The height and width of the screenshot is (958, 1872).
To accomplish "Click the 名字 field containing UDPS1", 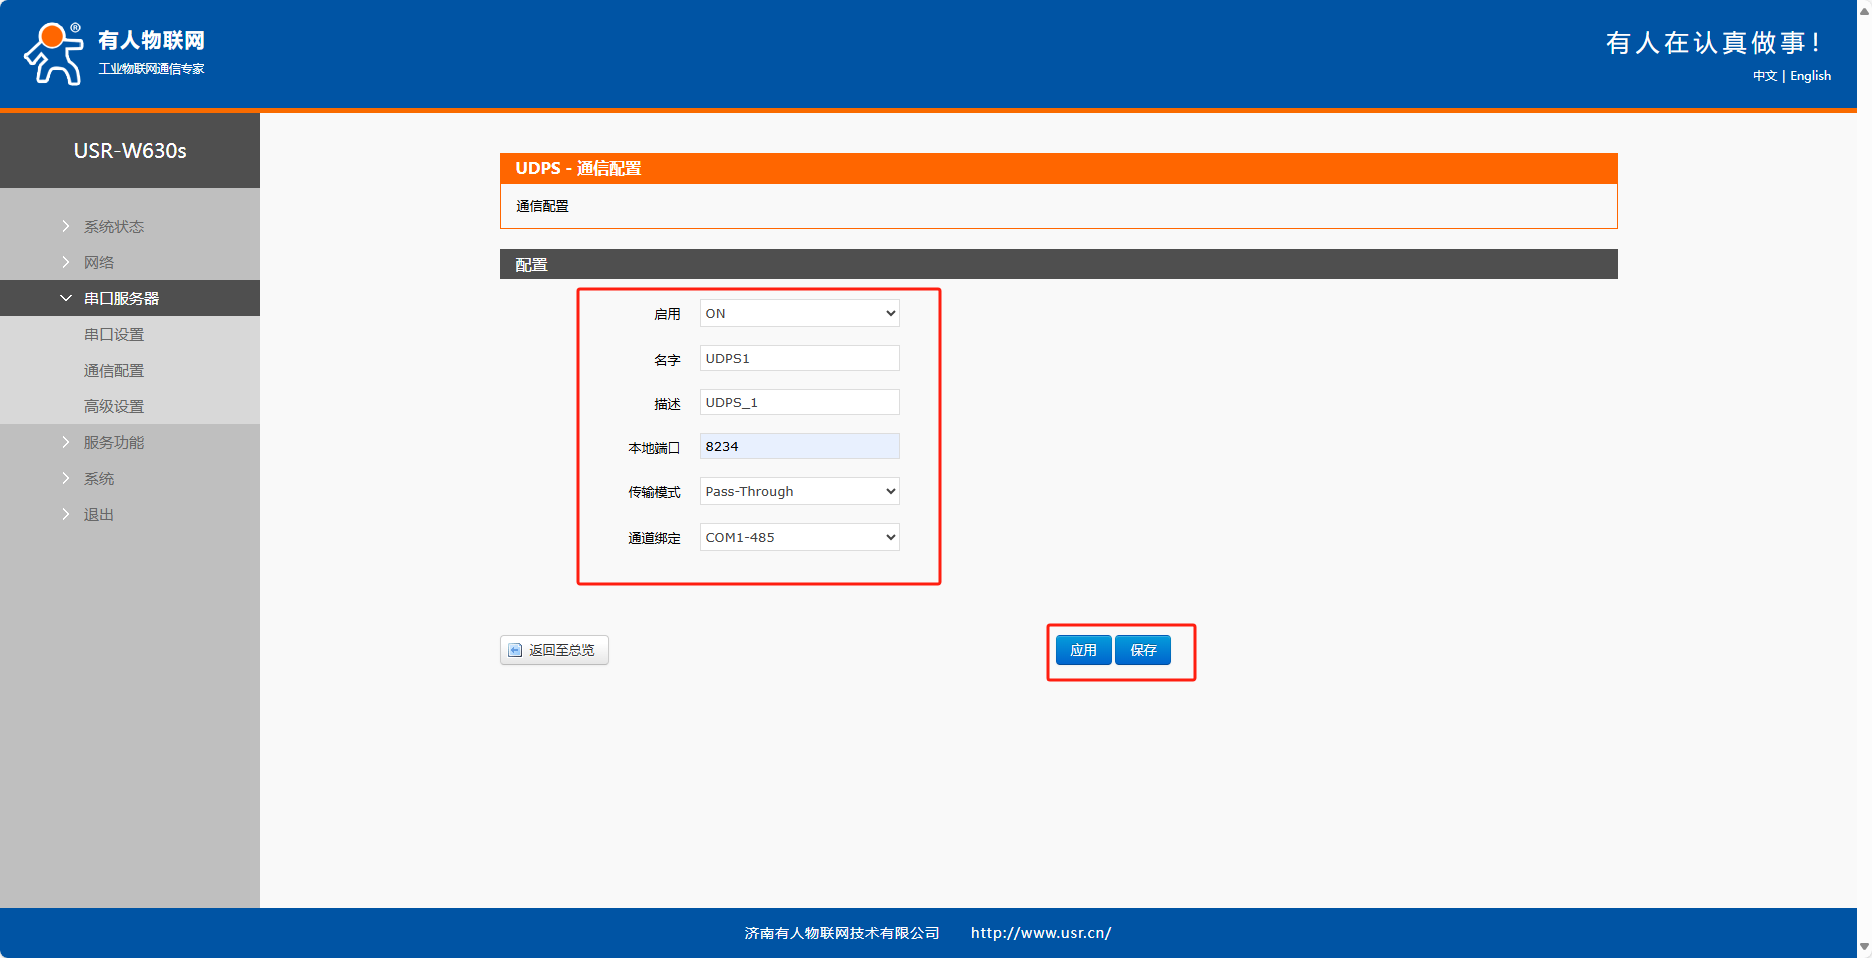I will click(799, 359).
